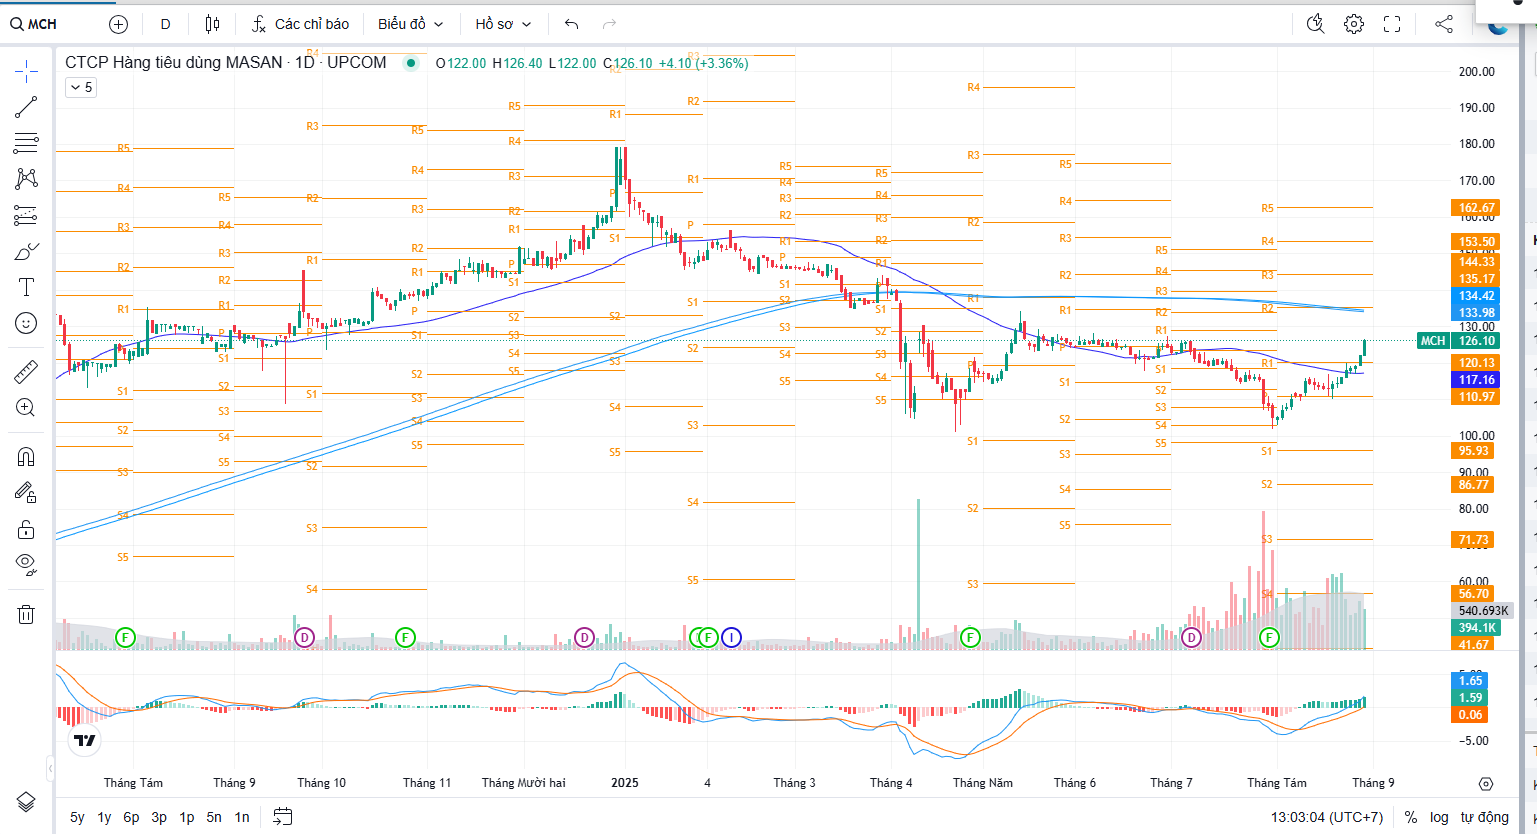Select the 1y date range
The width and height of the screenshot is (1537, 834).
point(104,817)
